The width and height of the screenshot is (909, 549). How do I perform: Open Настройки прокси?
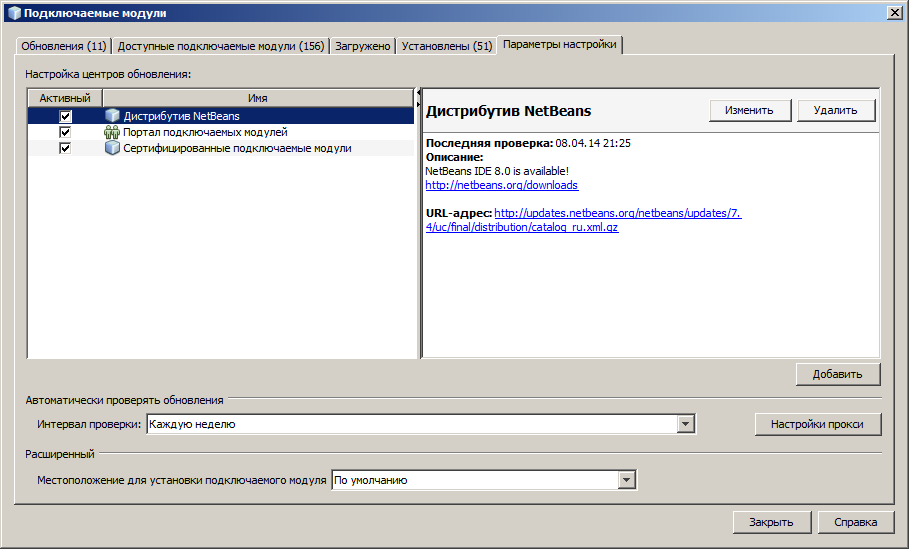(x=817, y=424)
